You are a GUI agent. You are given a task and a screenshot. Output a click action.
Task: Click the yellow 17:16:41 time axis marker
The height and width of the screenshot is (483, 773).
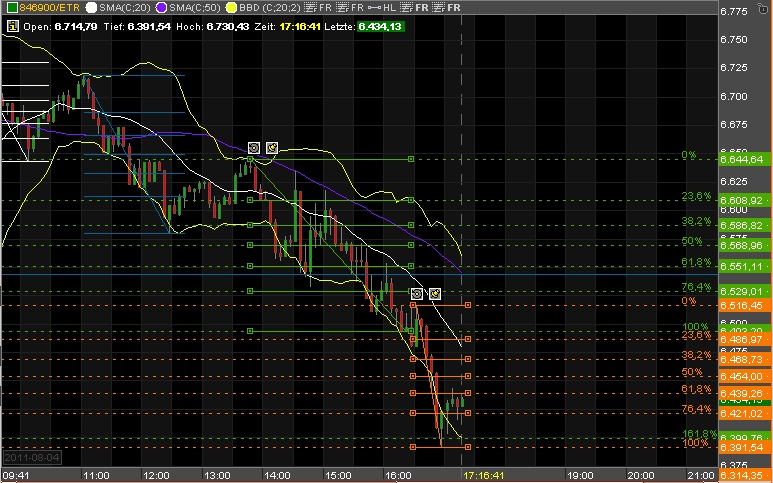click(x=484, y=476)
